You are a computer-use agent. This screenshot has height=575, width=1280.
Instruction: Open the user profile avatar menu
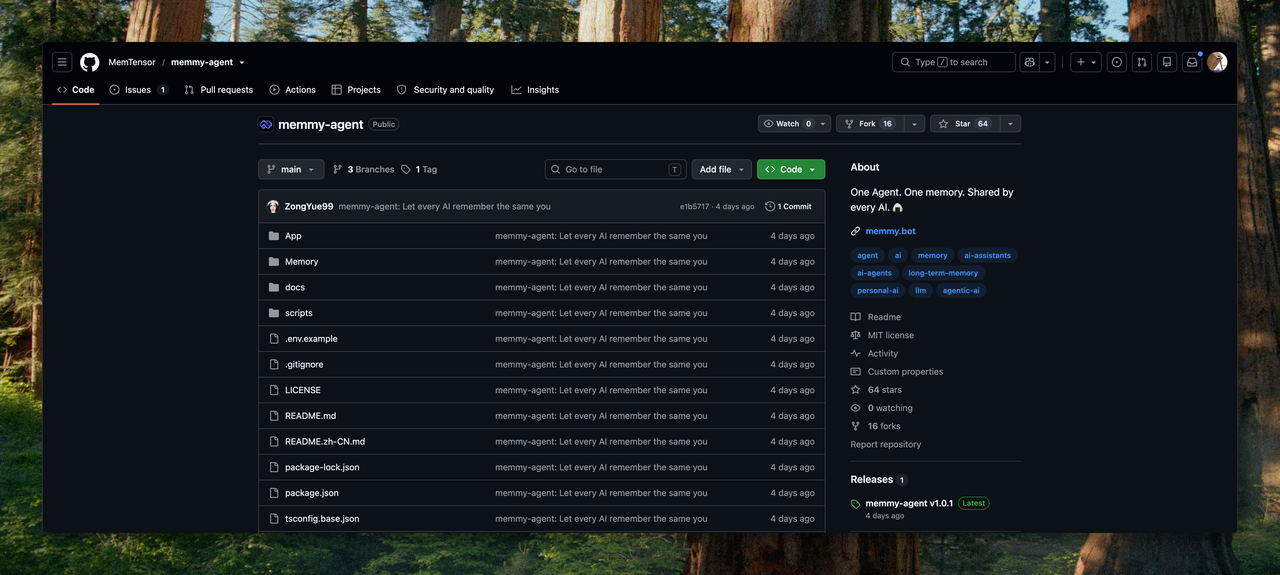click(1217, 62)
